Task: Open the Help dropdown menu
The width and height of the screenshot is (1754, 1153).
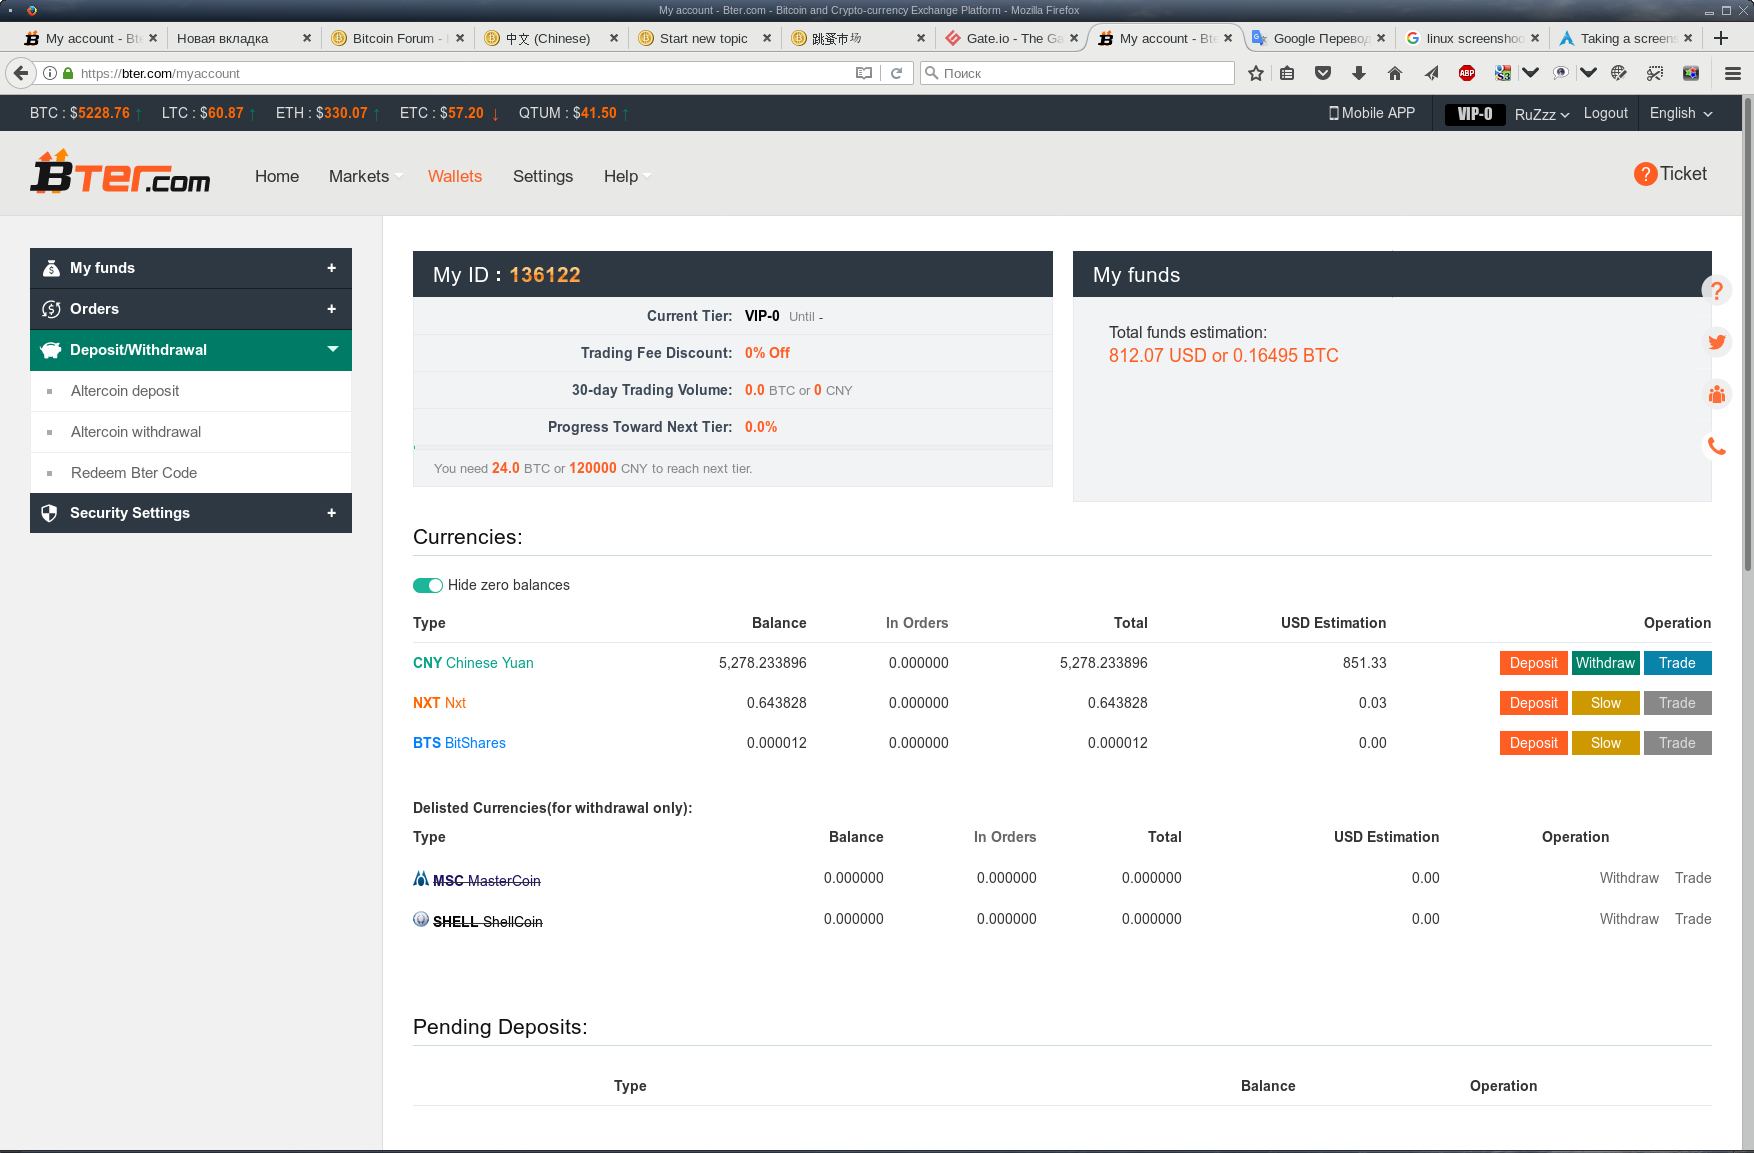Action: click(627, 176)
